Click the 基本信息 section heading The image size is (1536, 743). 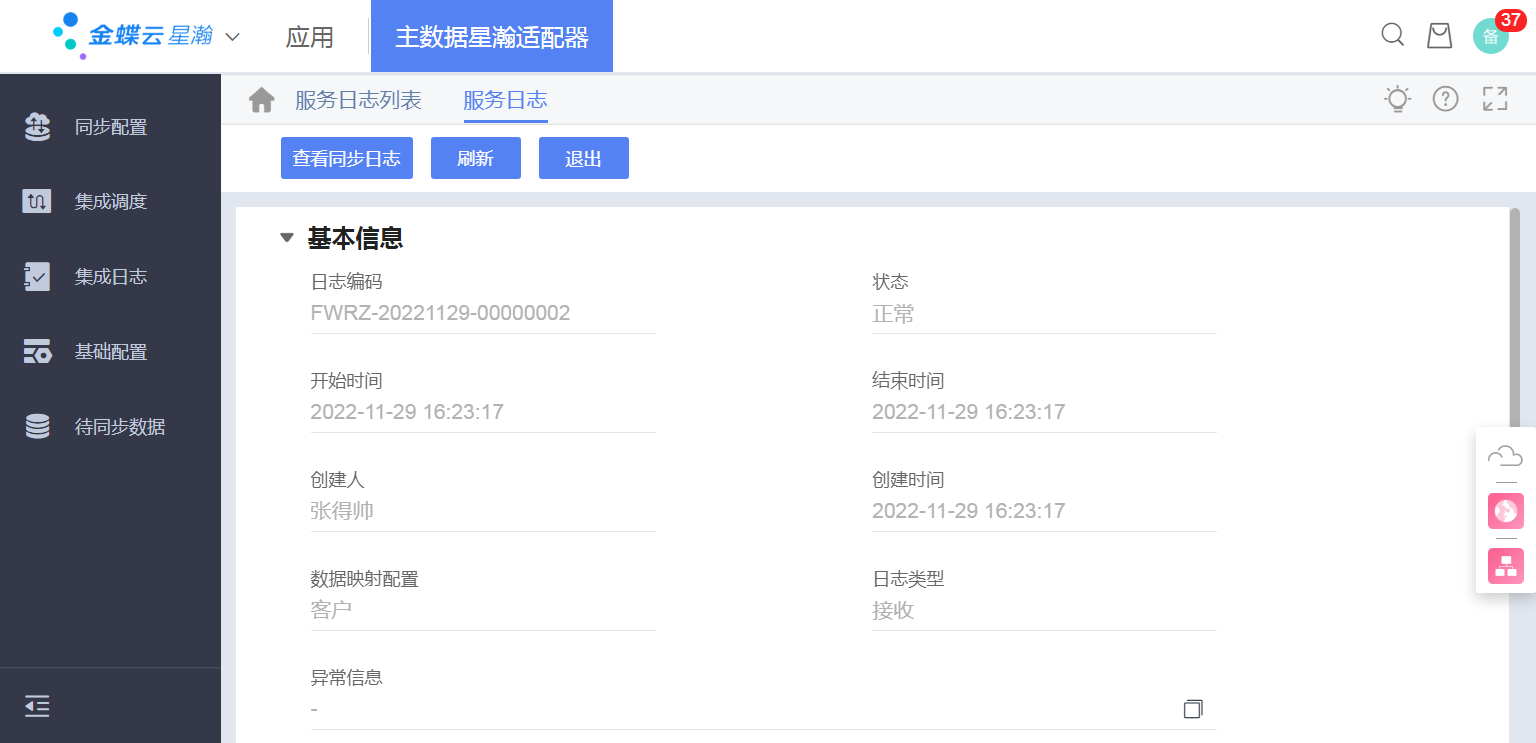tap(355, 238)
